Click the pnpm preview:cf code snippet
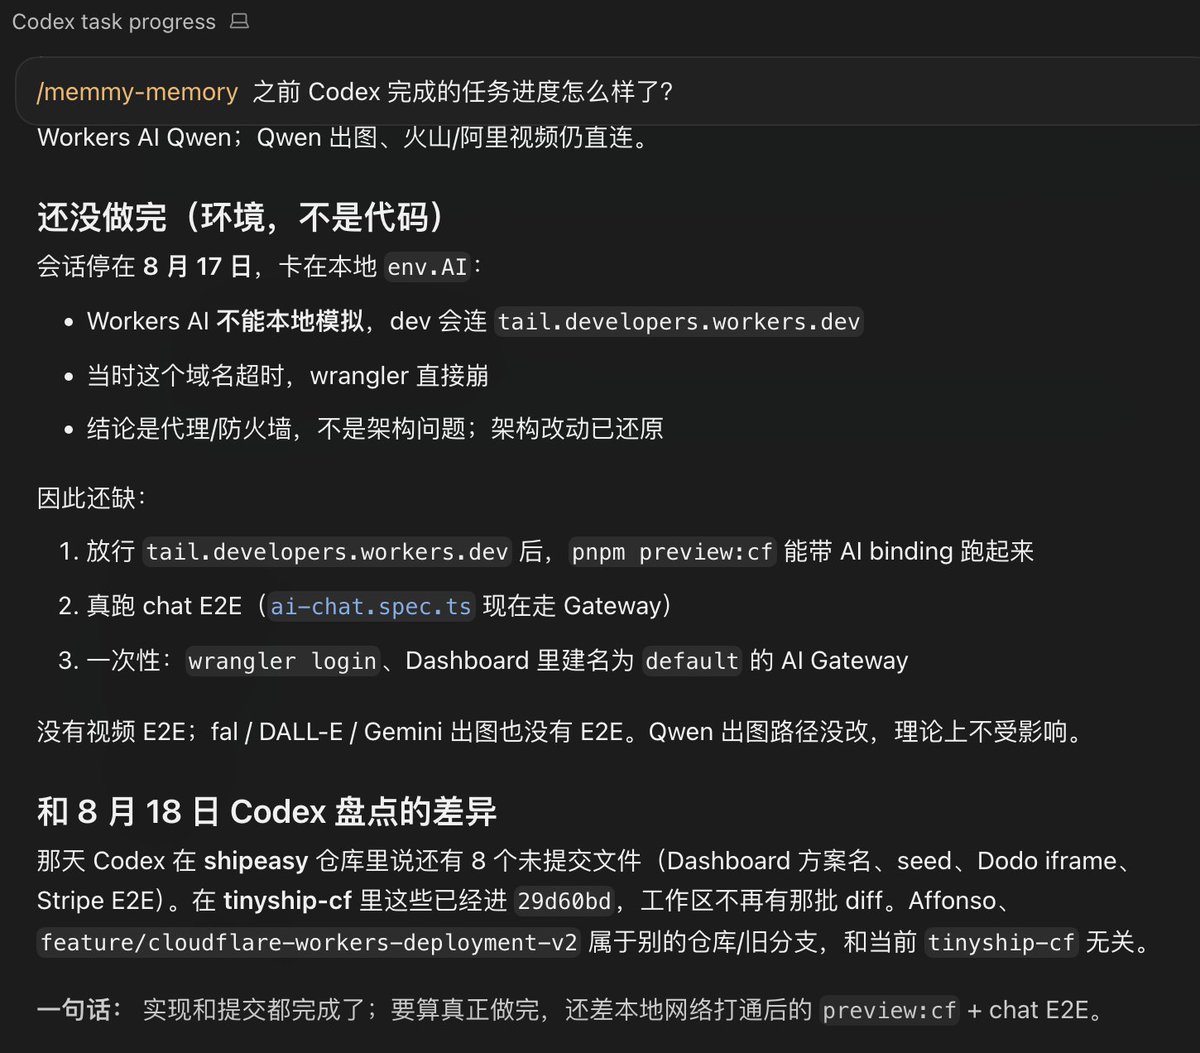The height and width of the screenshot is (1053, 1200). pyautogui.click(x=673, y=552)
